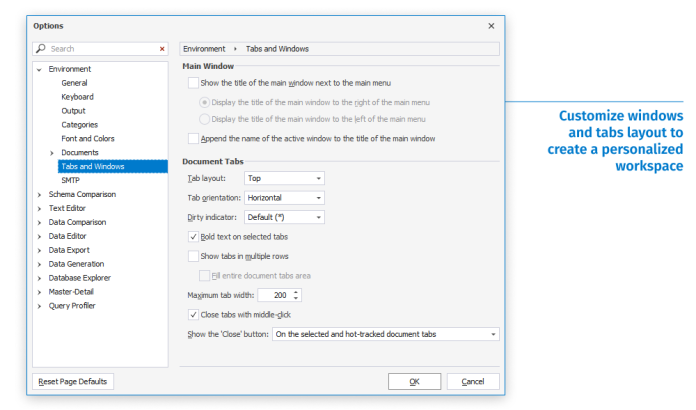Click 'Tabs and Windows' in the breadcrumb
The height and width of the screenshot is (410, 696).
tap(277, 49)
